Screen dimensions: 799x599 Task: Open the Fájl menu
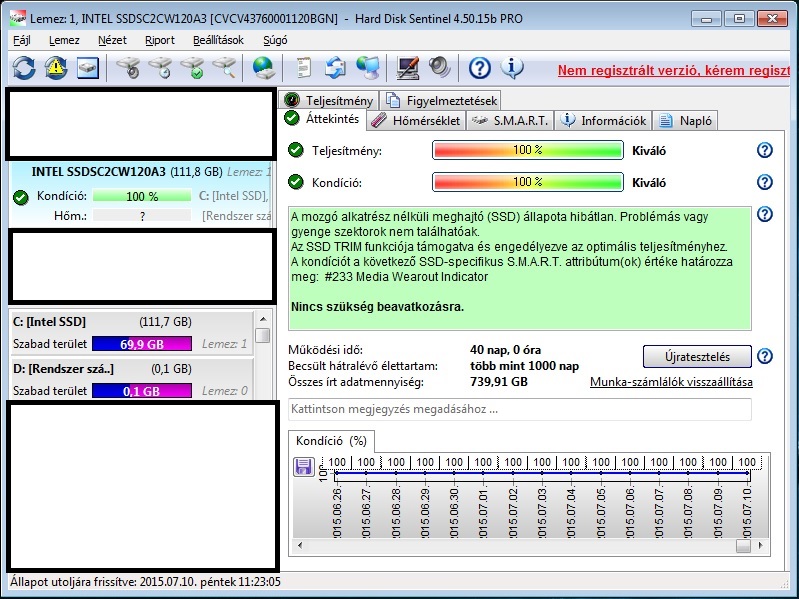coord(22,40)
